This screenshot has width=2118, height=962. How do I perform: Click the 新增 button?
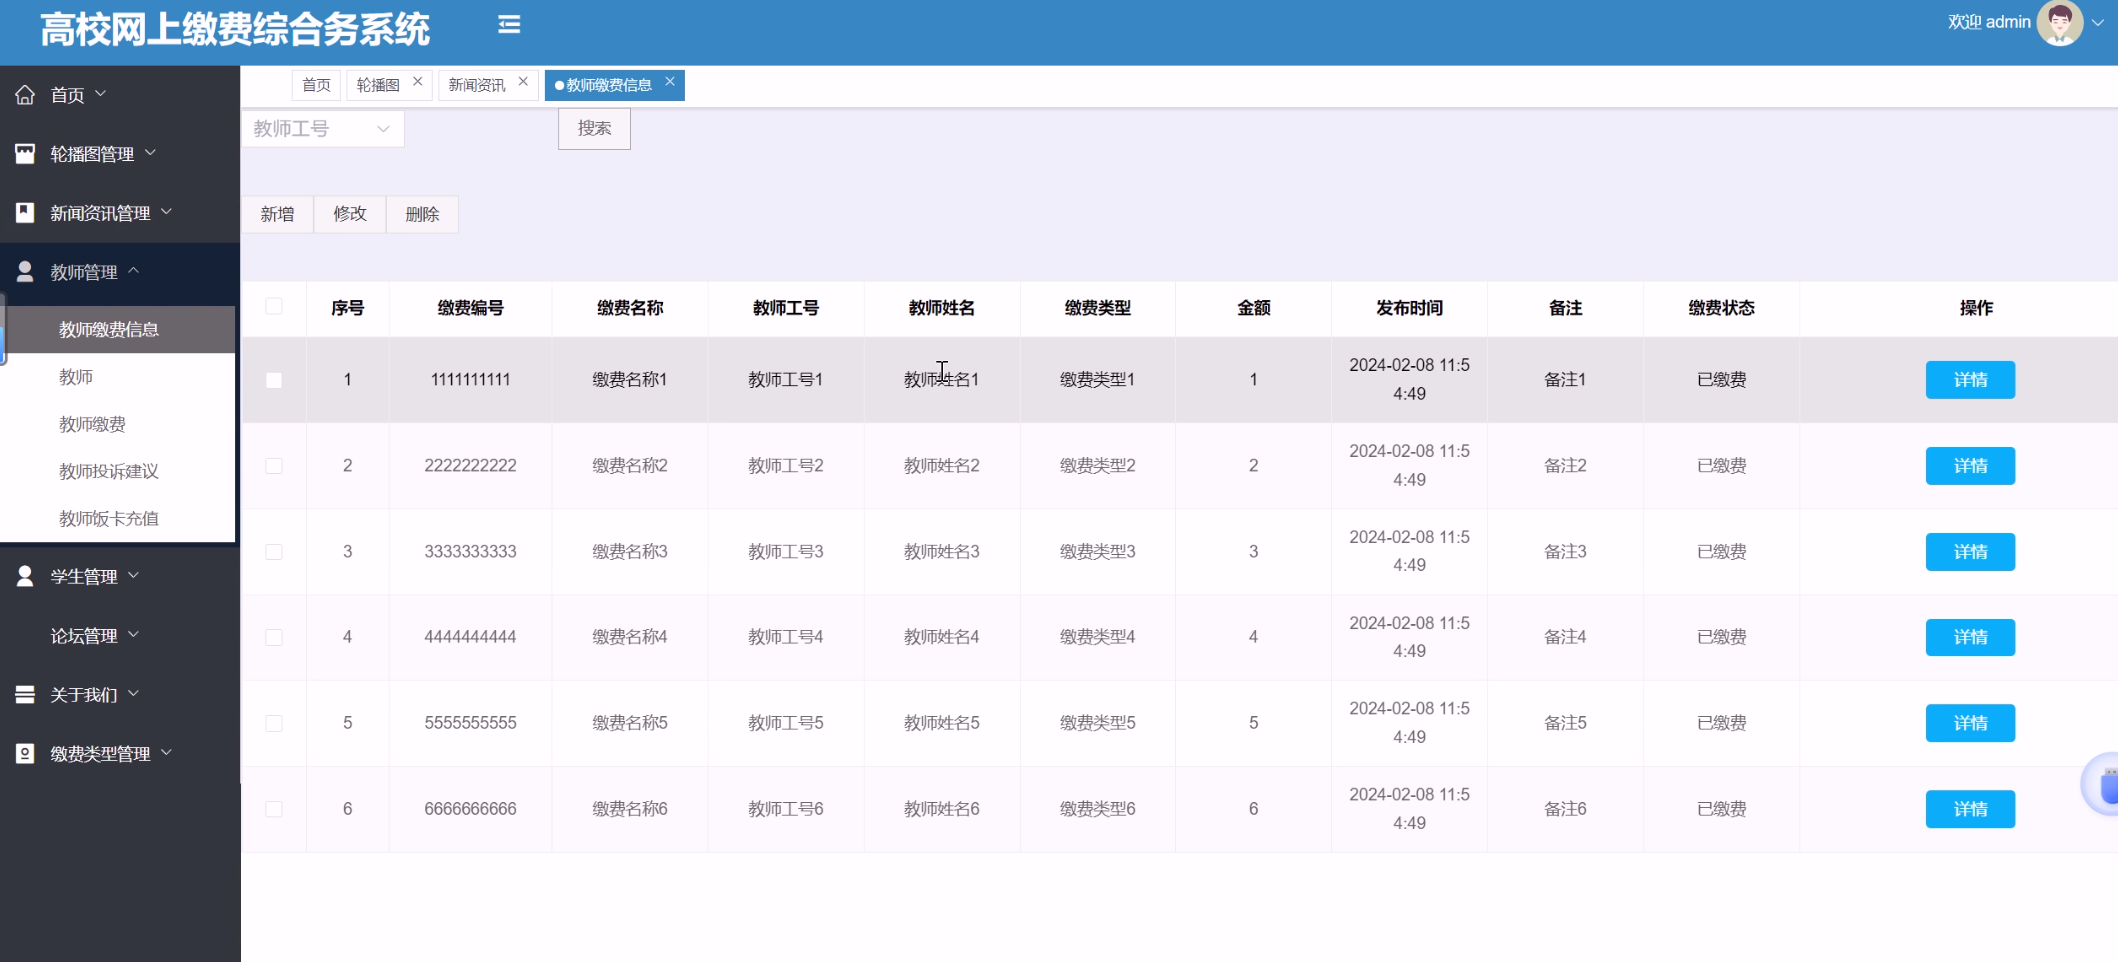click(x=278, y=214)
